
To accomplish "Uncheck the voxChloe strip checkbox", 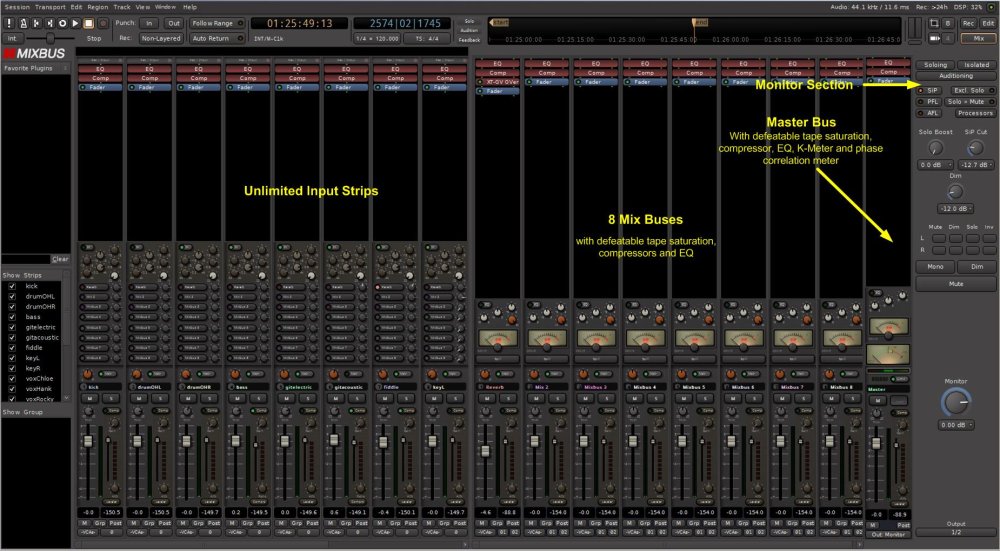I will (x=12, y=378).
